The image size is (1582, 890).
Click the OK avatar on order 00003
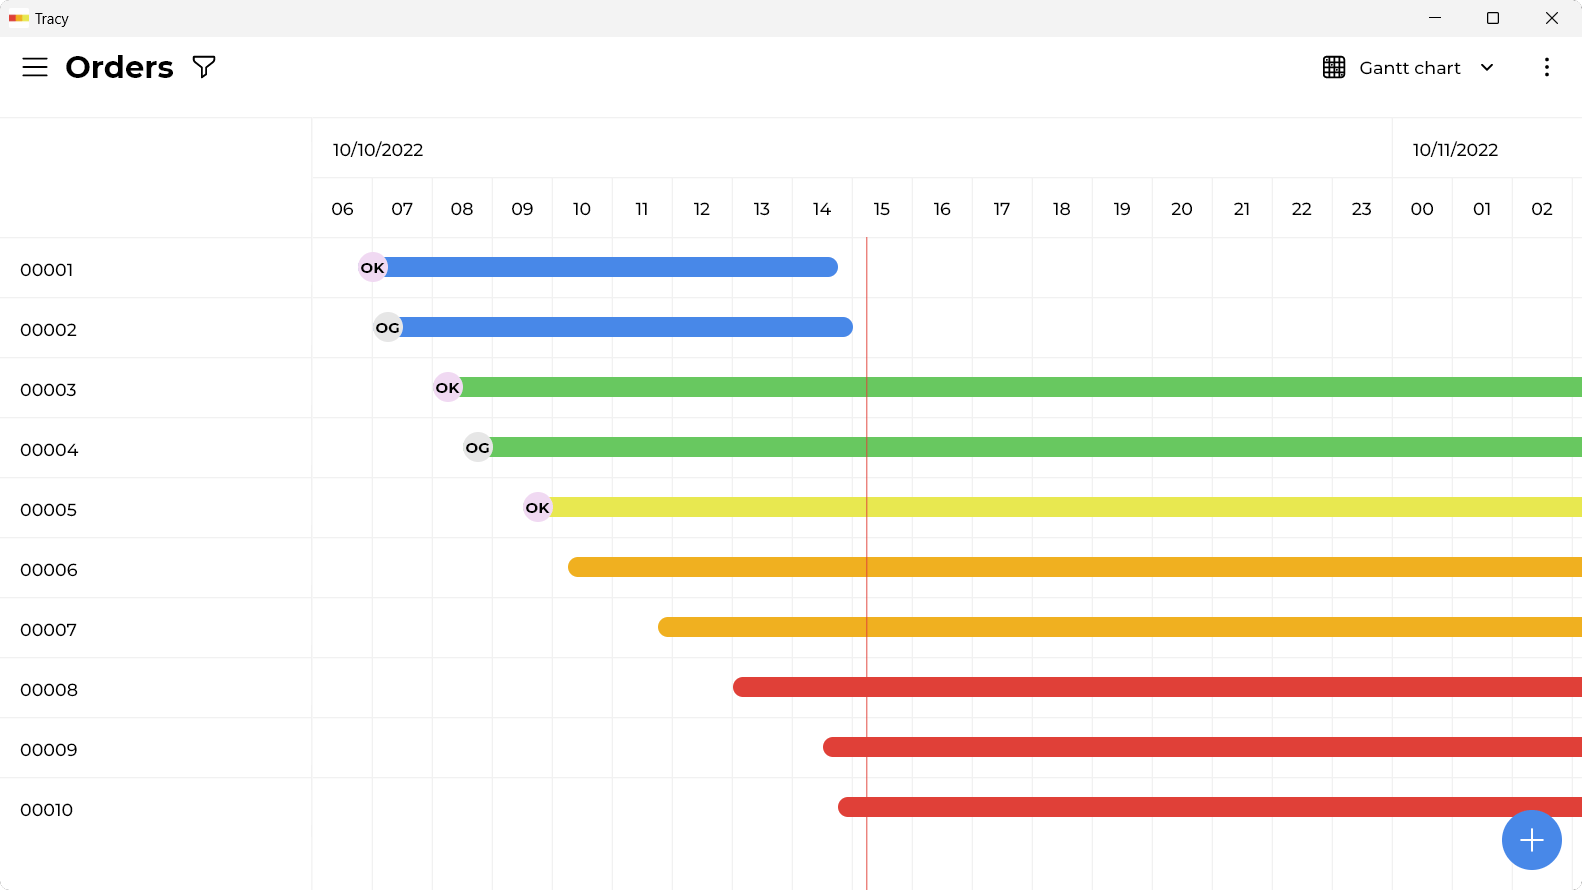point(448,387)
